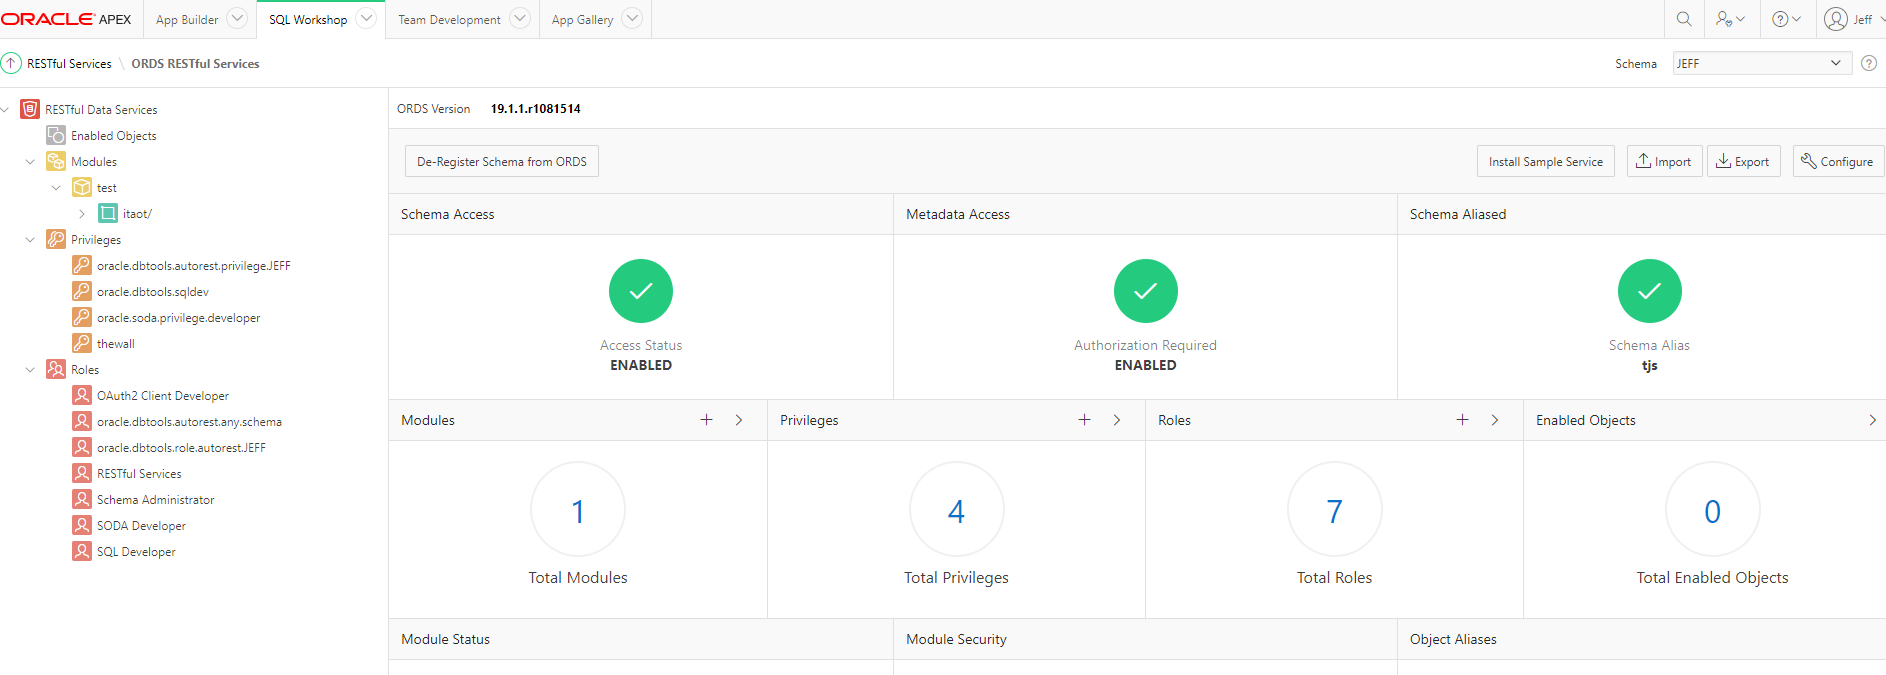1886x675 pixels.
Task: Open the Enabled Objects chevron arrow
Action: click(x=1872, y=420)
